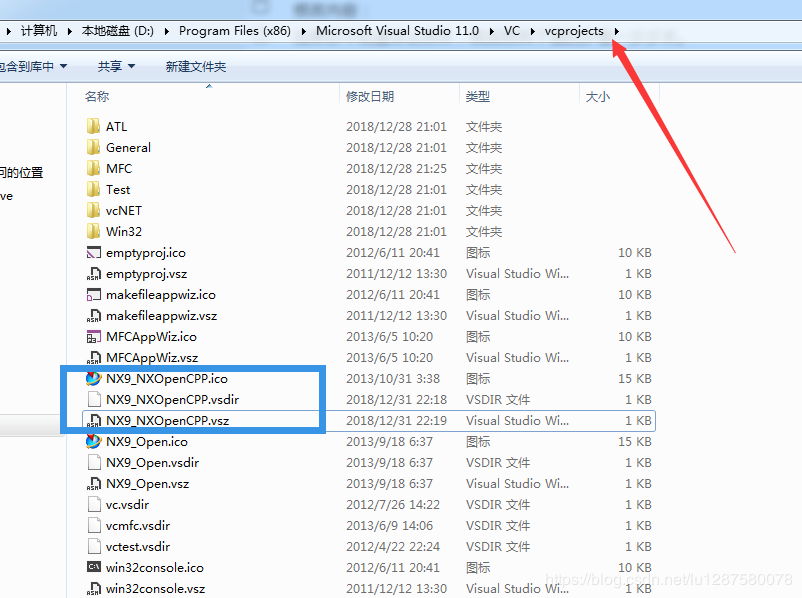Select the file name win32console.ico
The width and height of the screenshot is (802, 598).
coord(154,567)
